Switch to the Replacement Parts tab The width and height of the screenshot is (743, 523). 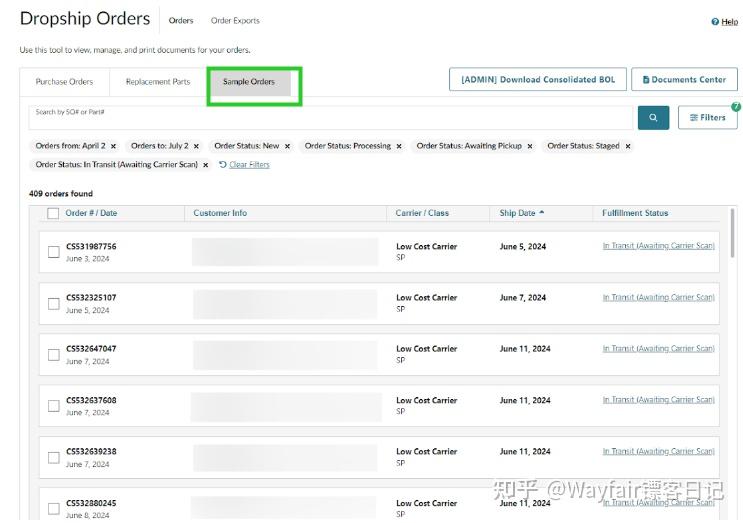(x=158, y=82)
